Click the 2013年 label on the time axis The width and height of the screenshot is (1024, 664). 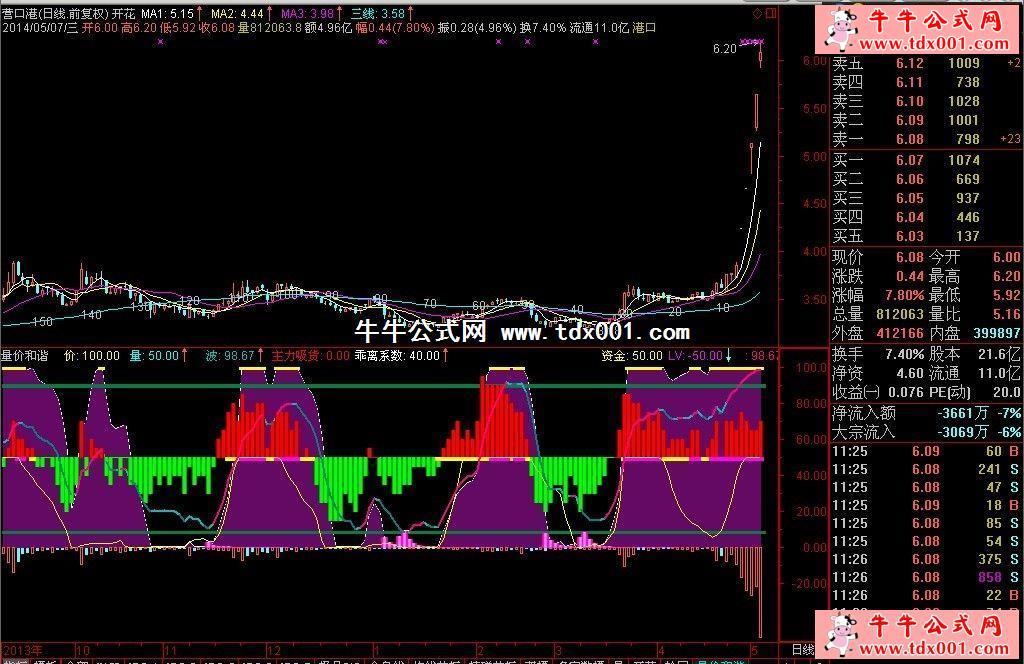point(21,650)
